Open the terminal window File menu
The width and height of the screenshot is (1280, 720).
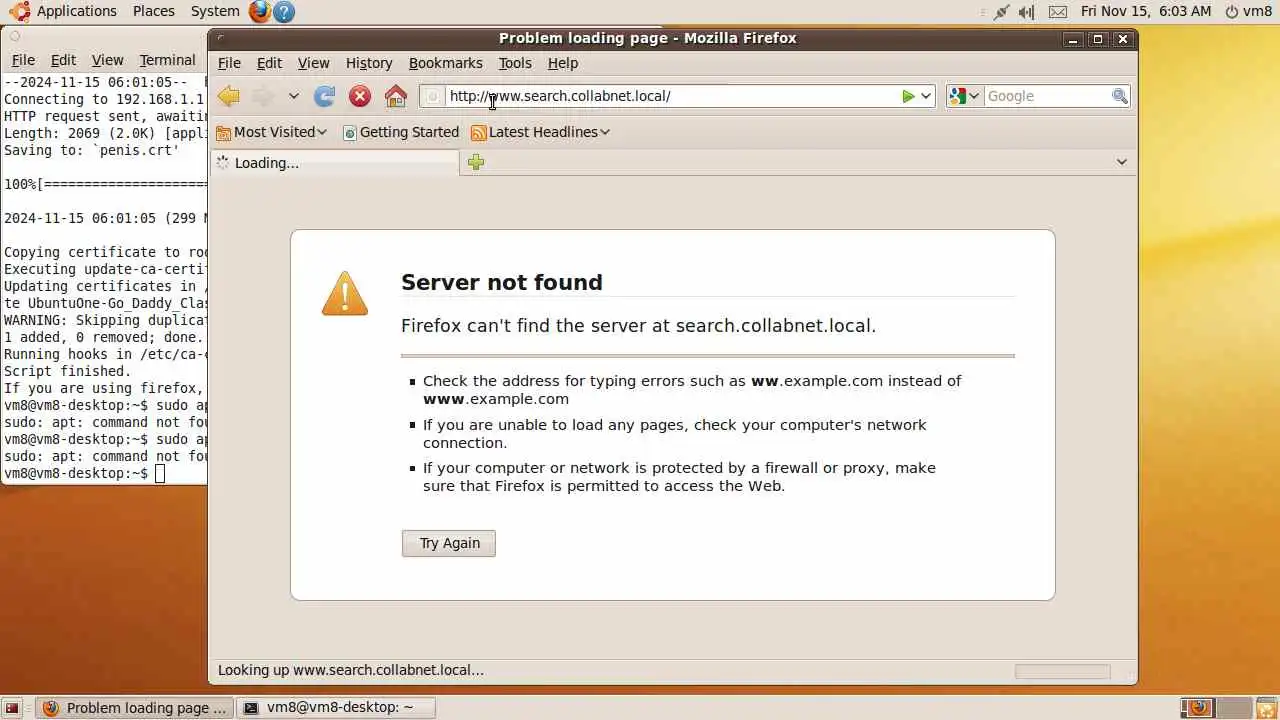(23, 60)
